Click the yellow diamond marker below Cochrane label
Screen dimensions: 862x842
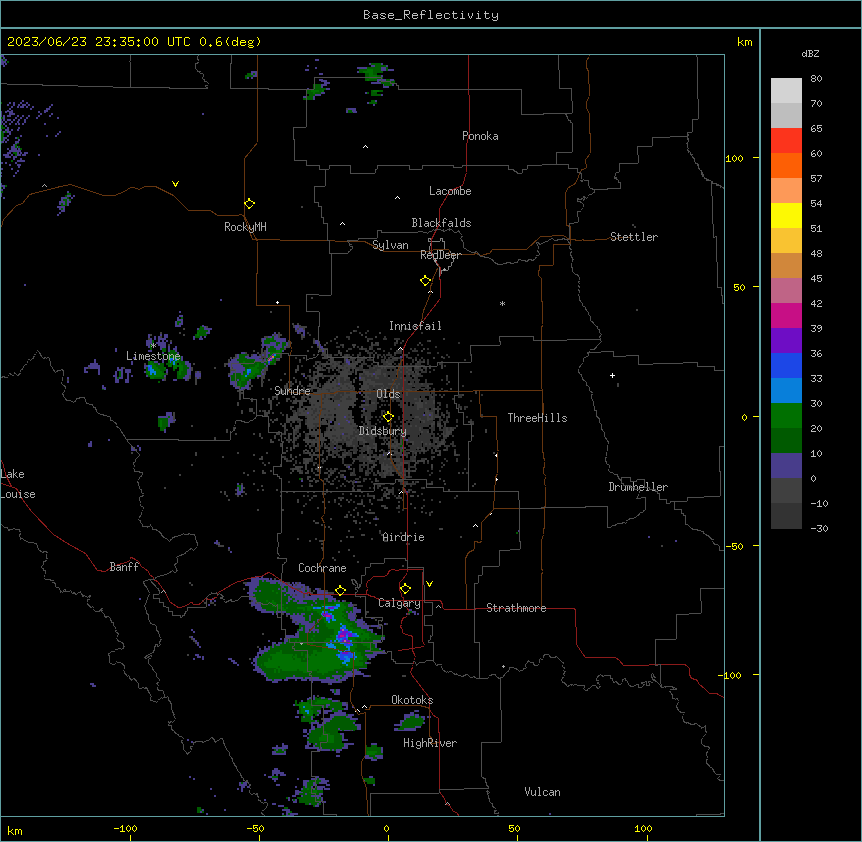[x=340, y=591]
